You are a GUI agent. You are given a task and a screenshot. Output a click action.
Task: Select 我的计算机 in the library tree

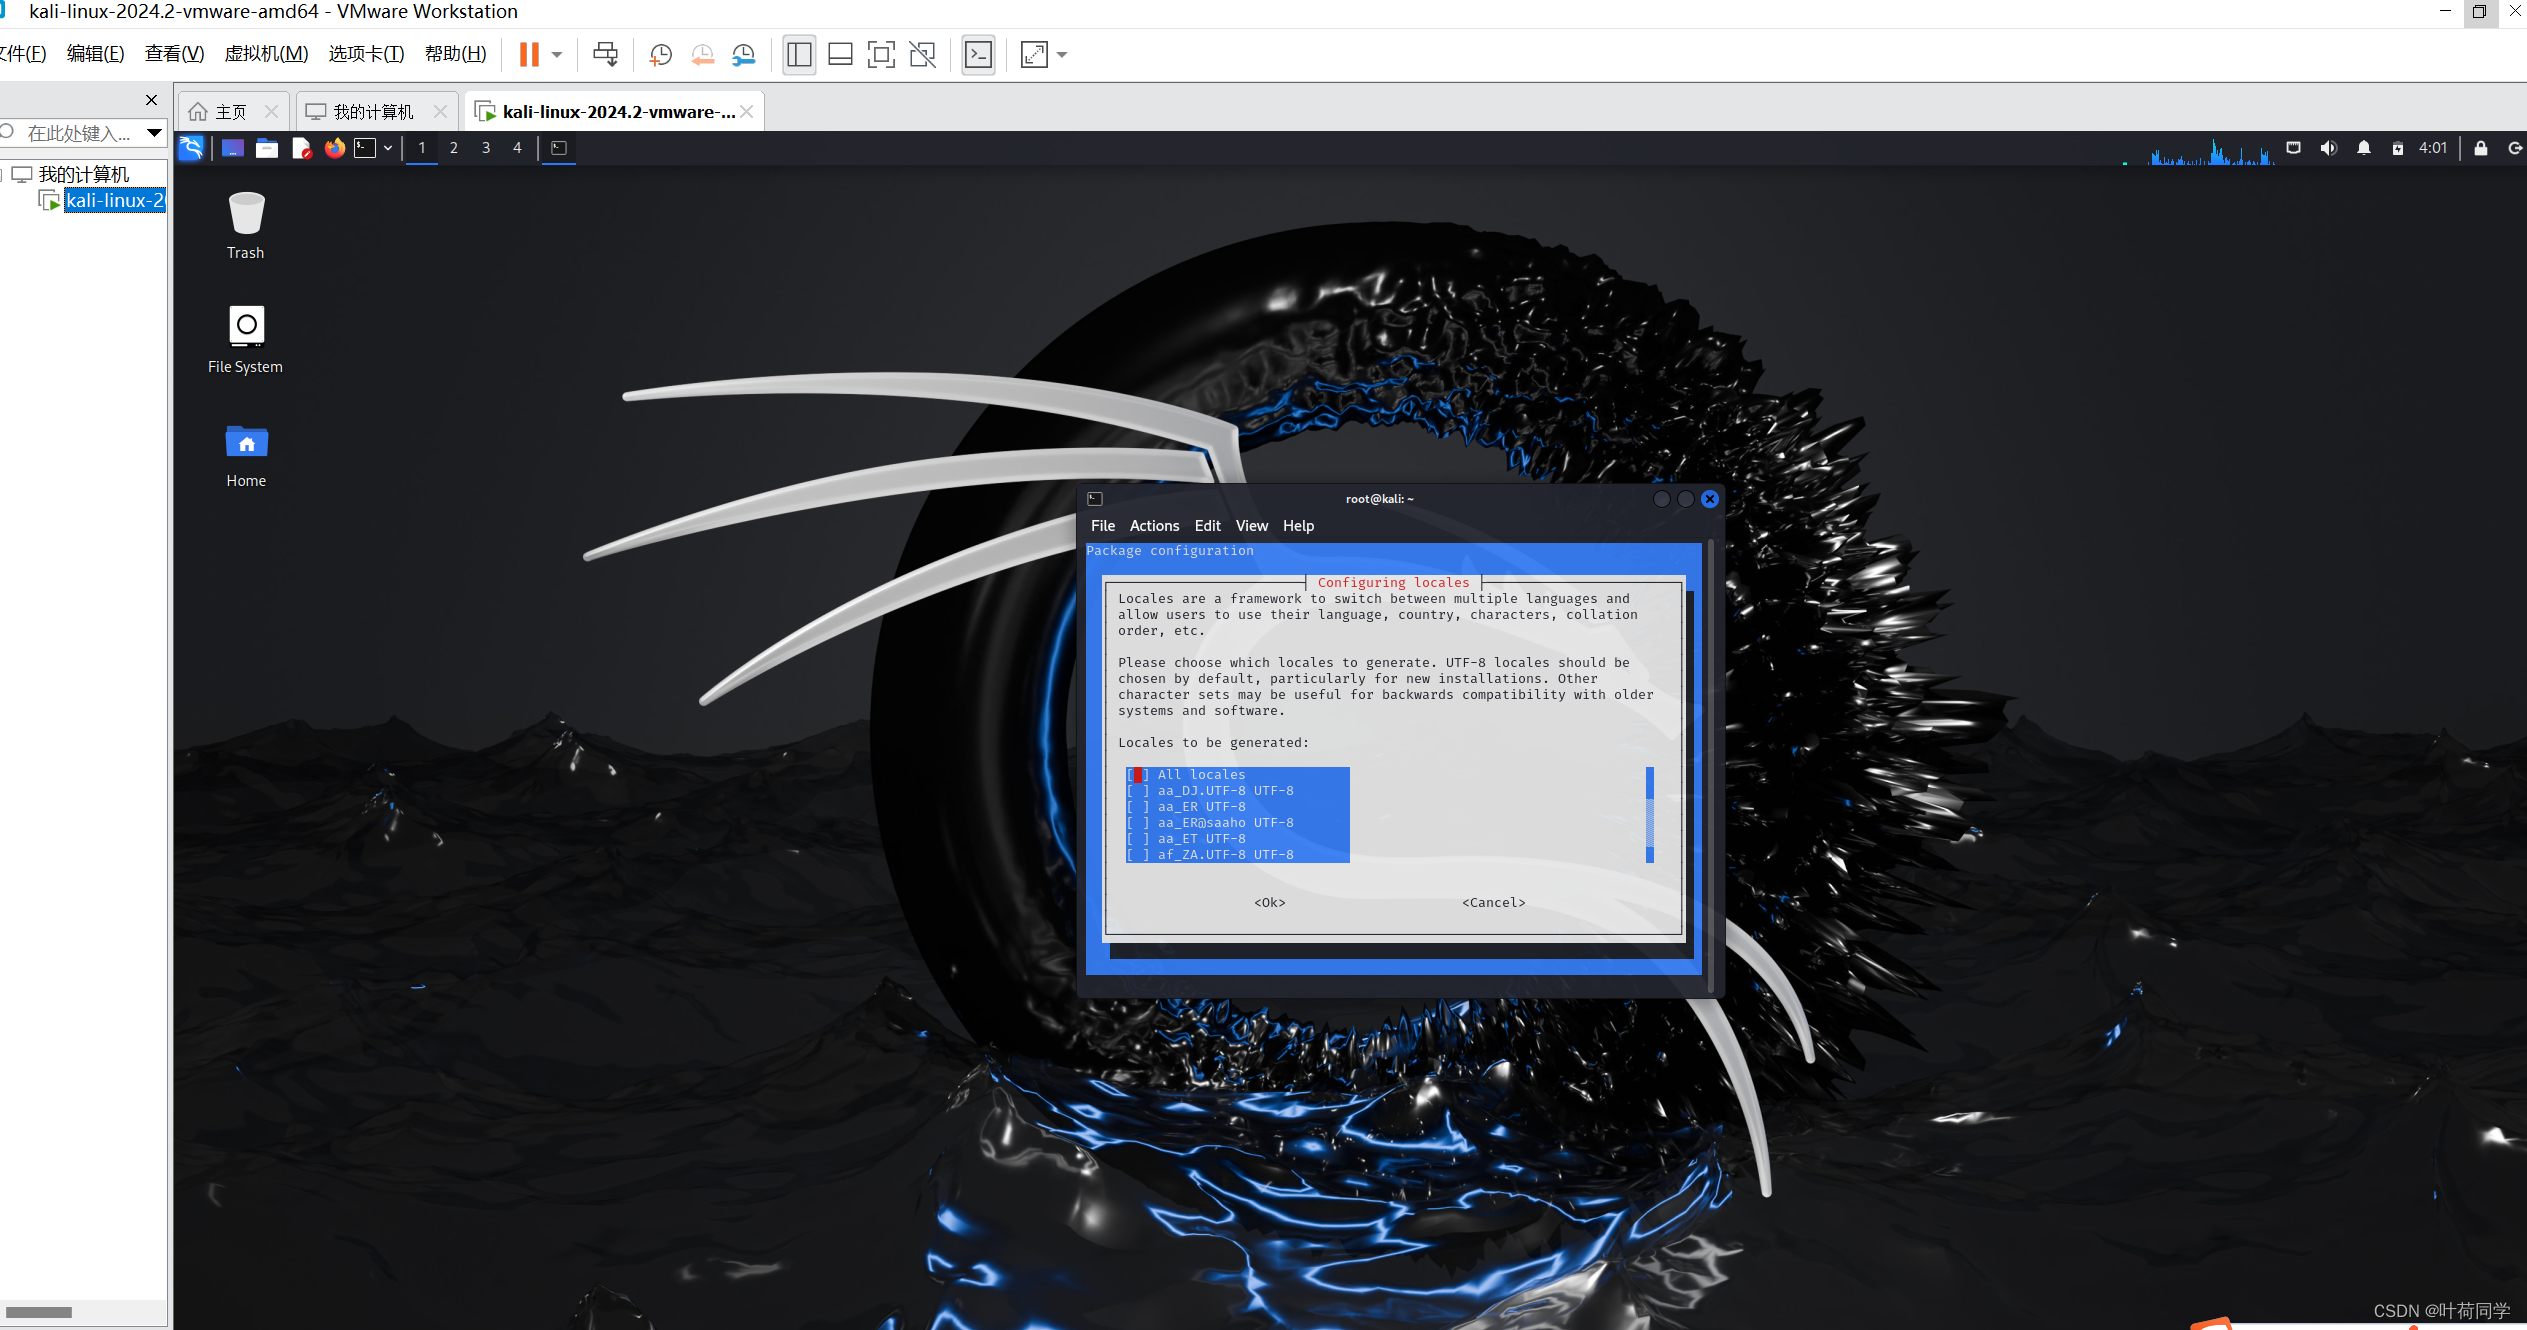tap(84, 175)
